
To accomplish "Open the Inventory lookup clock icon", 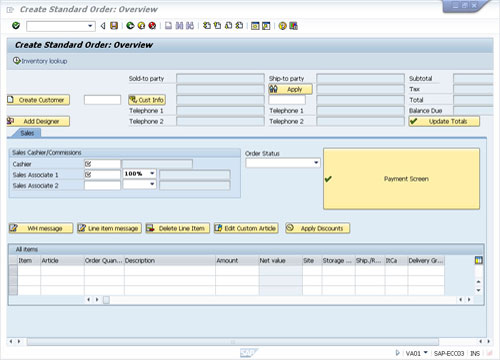I will (x=16, y=61).
